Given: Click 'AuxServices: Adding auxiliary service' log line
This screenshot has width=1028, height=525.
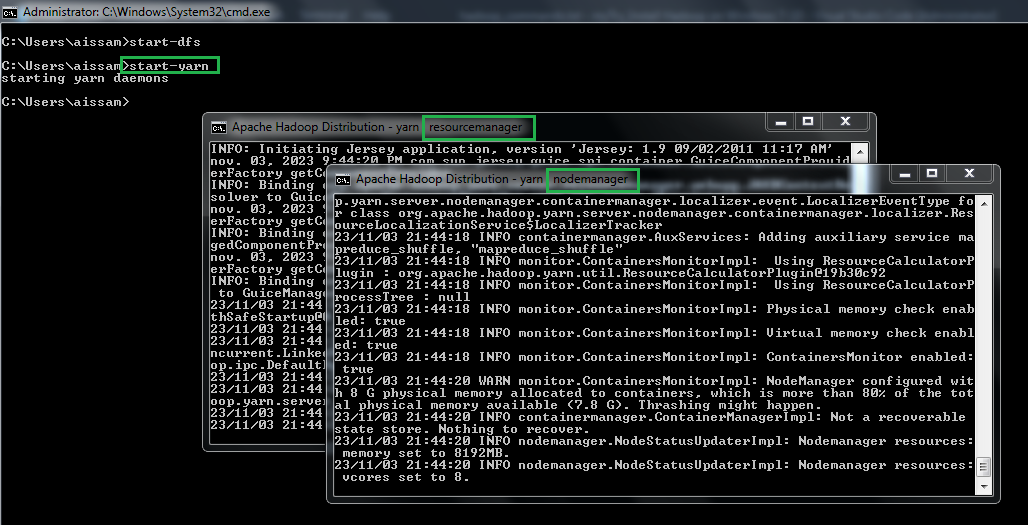Looking at the screenshot, I should point(654,237).
